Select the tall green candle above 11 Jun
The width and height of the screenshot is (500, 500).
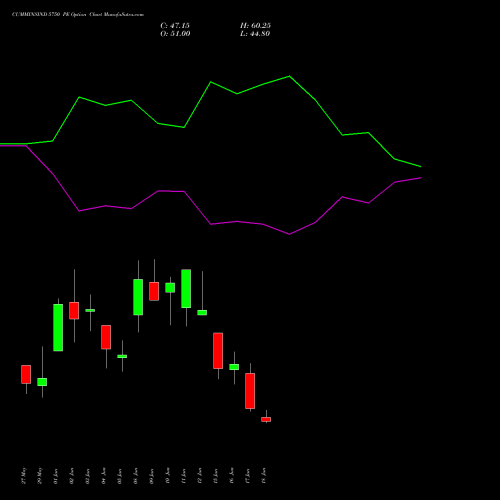(186, 288)
